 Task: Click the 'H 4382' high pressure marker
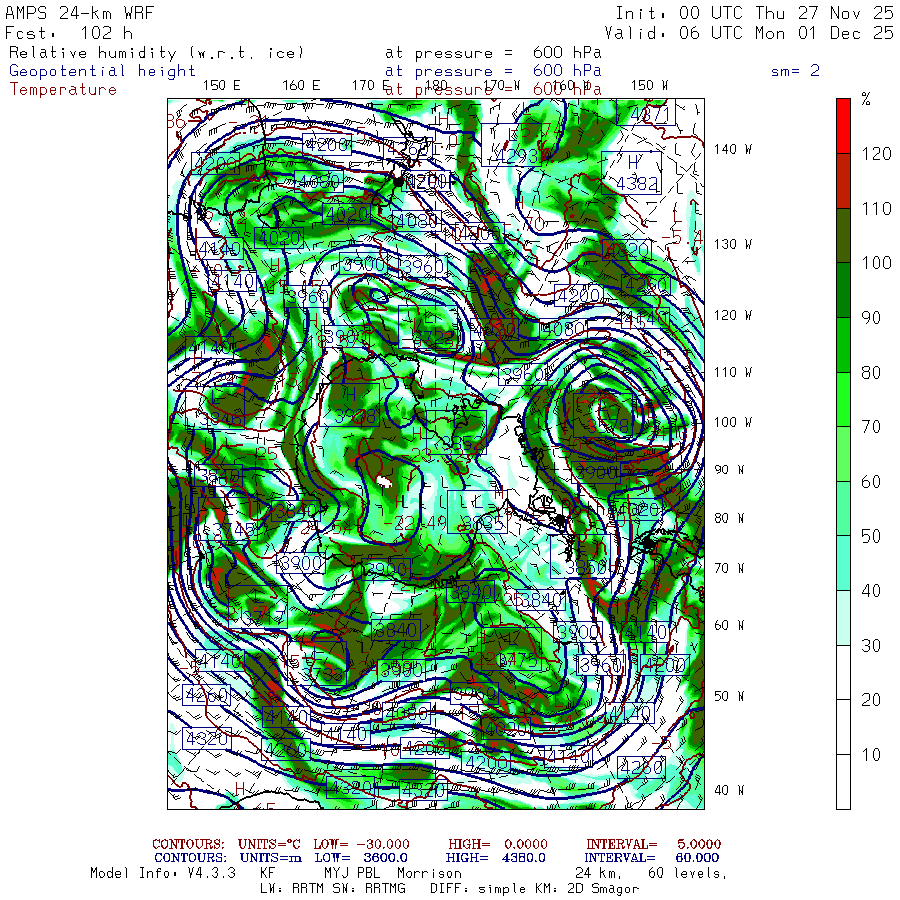[x=635, y=173]
